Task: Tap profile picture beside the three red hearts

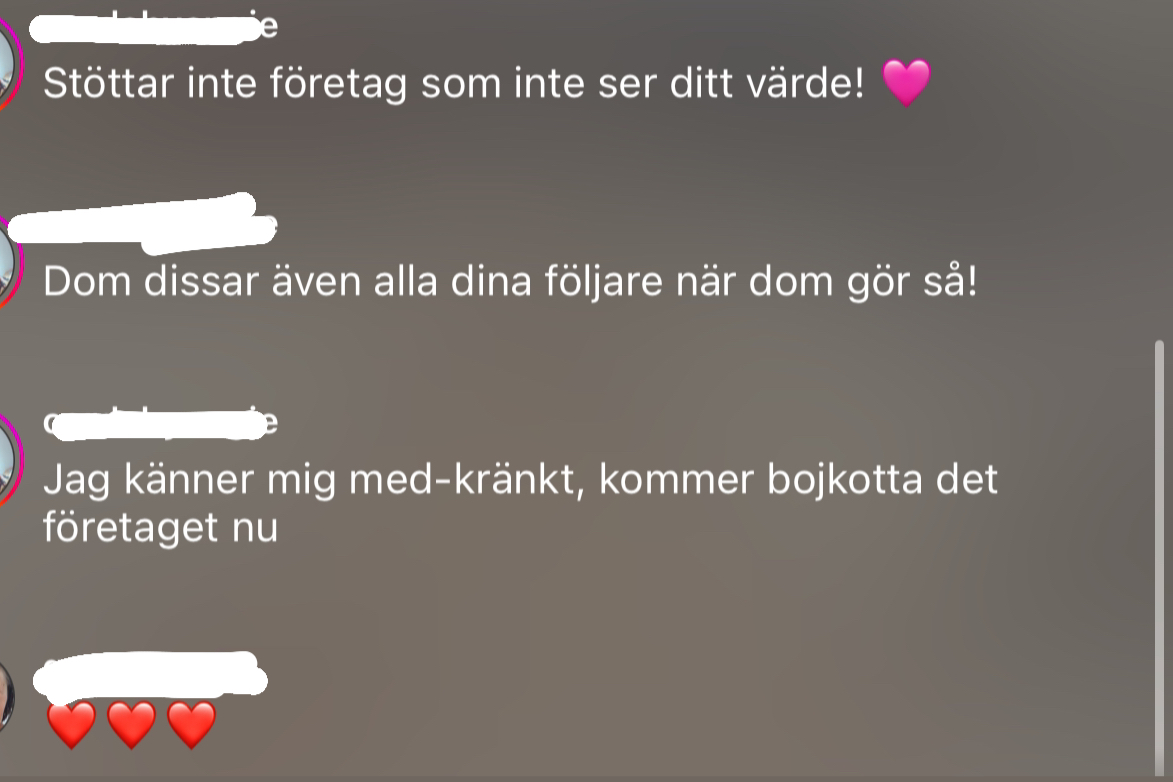Action: (x=7, y=697)
